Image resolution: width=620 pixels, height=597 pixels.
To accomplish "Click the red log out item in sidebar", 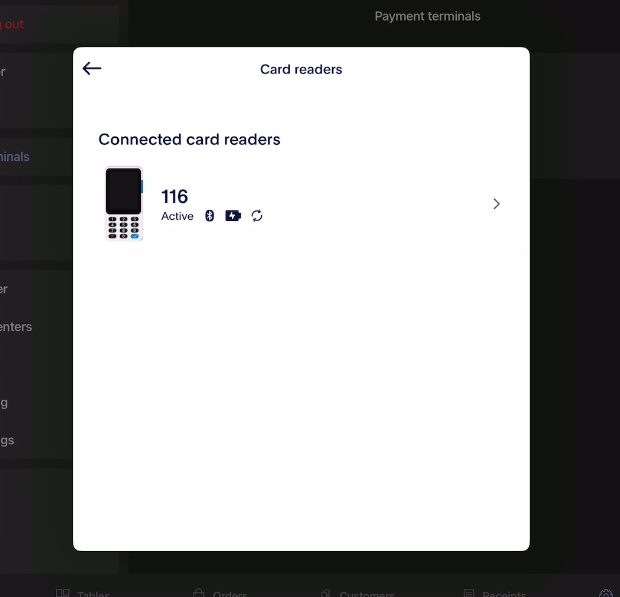I will 12,25.
